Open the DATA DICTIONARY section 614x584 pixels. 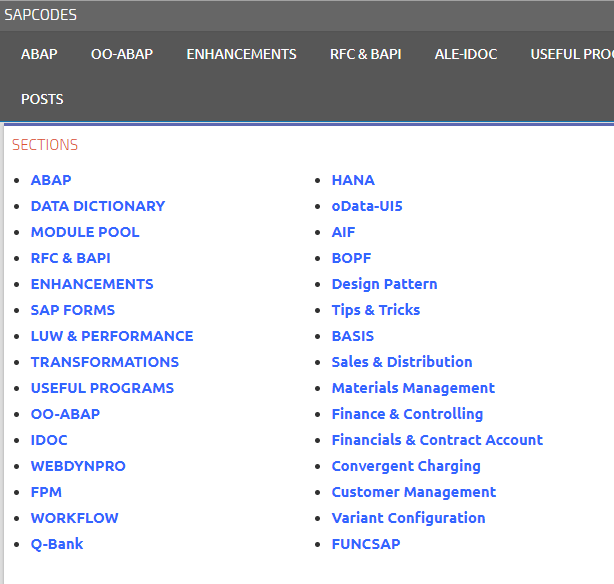[x=98, y=206]
